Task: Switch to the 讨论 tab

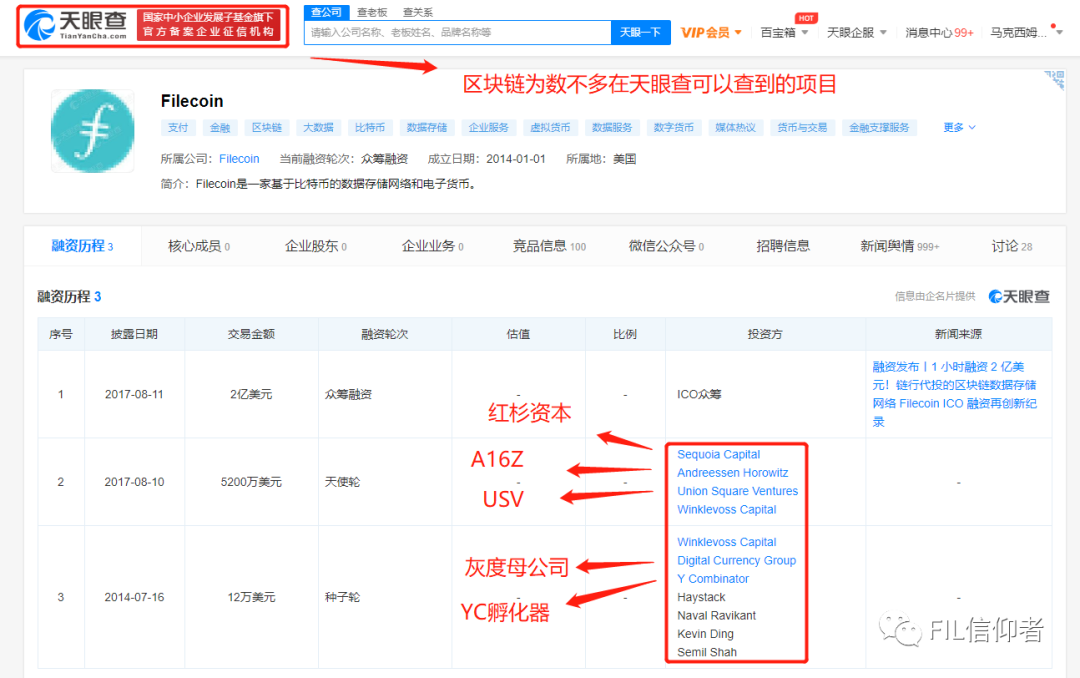Action: [x=1010, y=245]
